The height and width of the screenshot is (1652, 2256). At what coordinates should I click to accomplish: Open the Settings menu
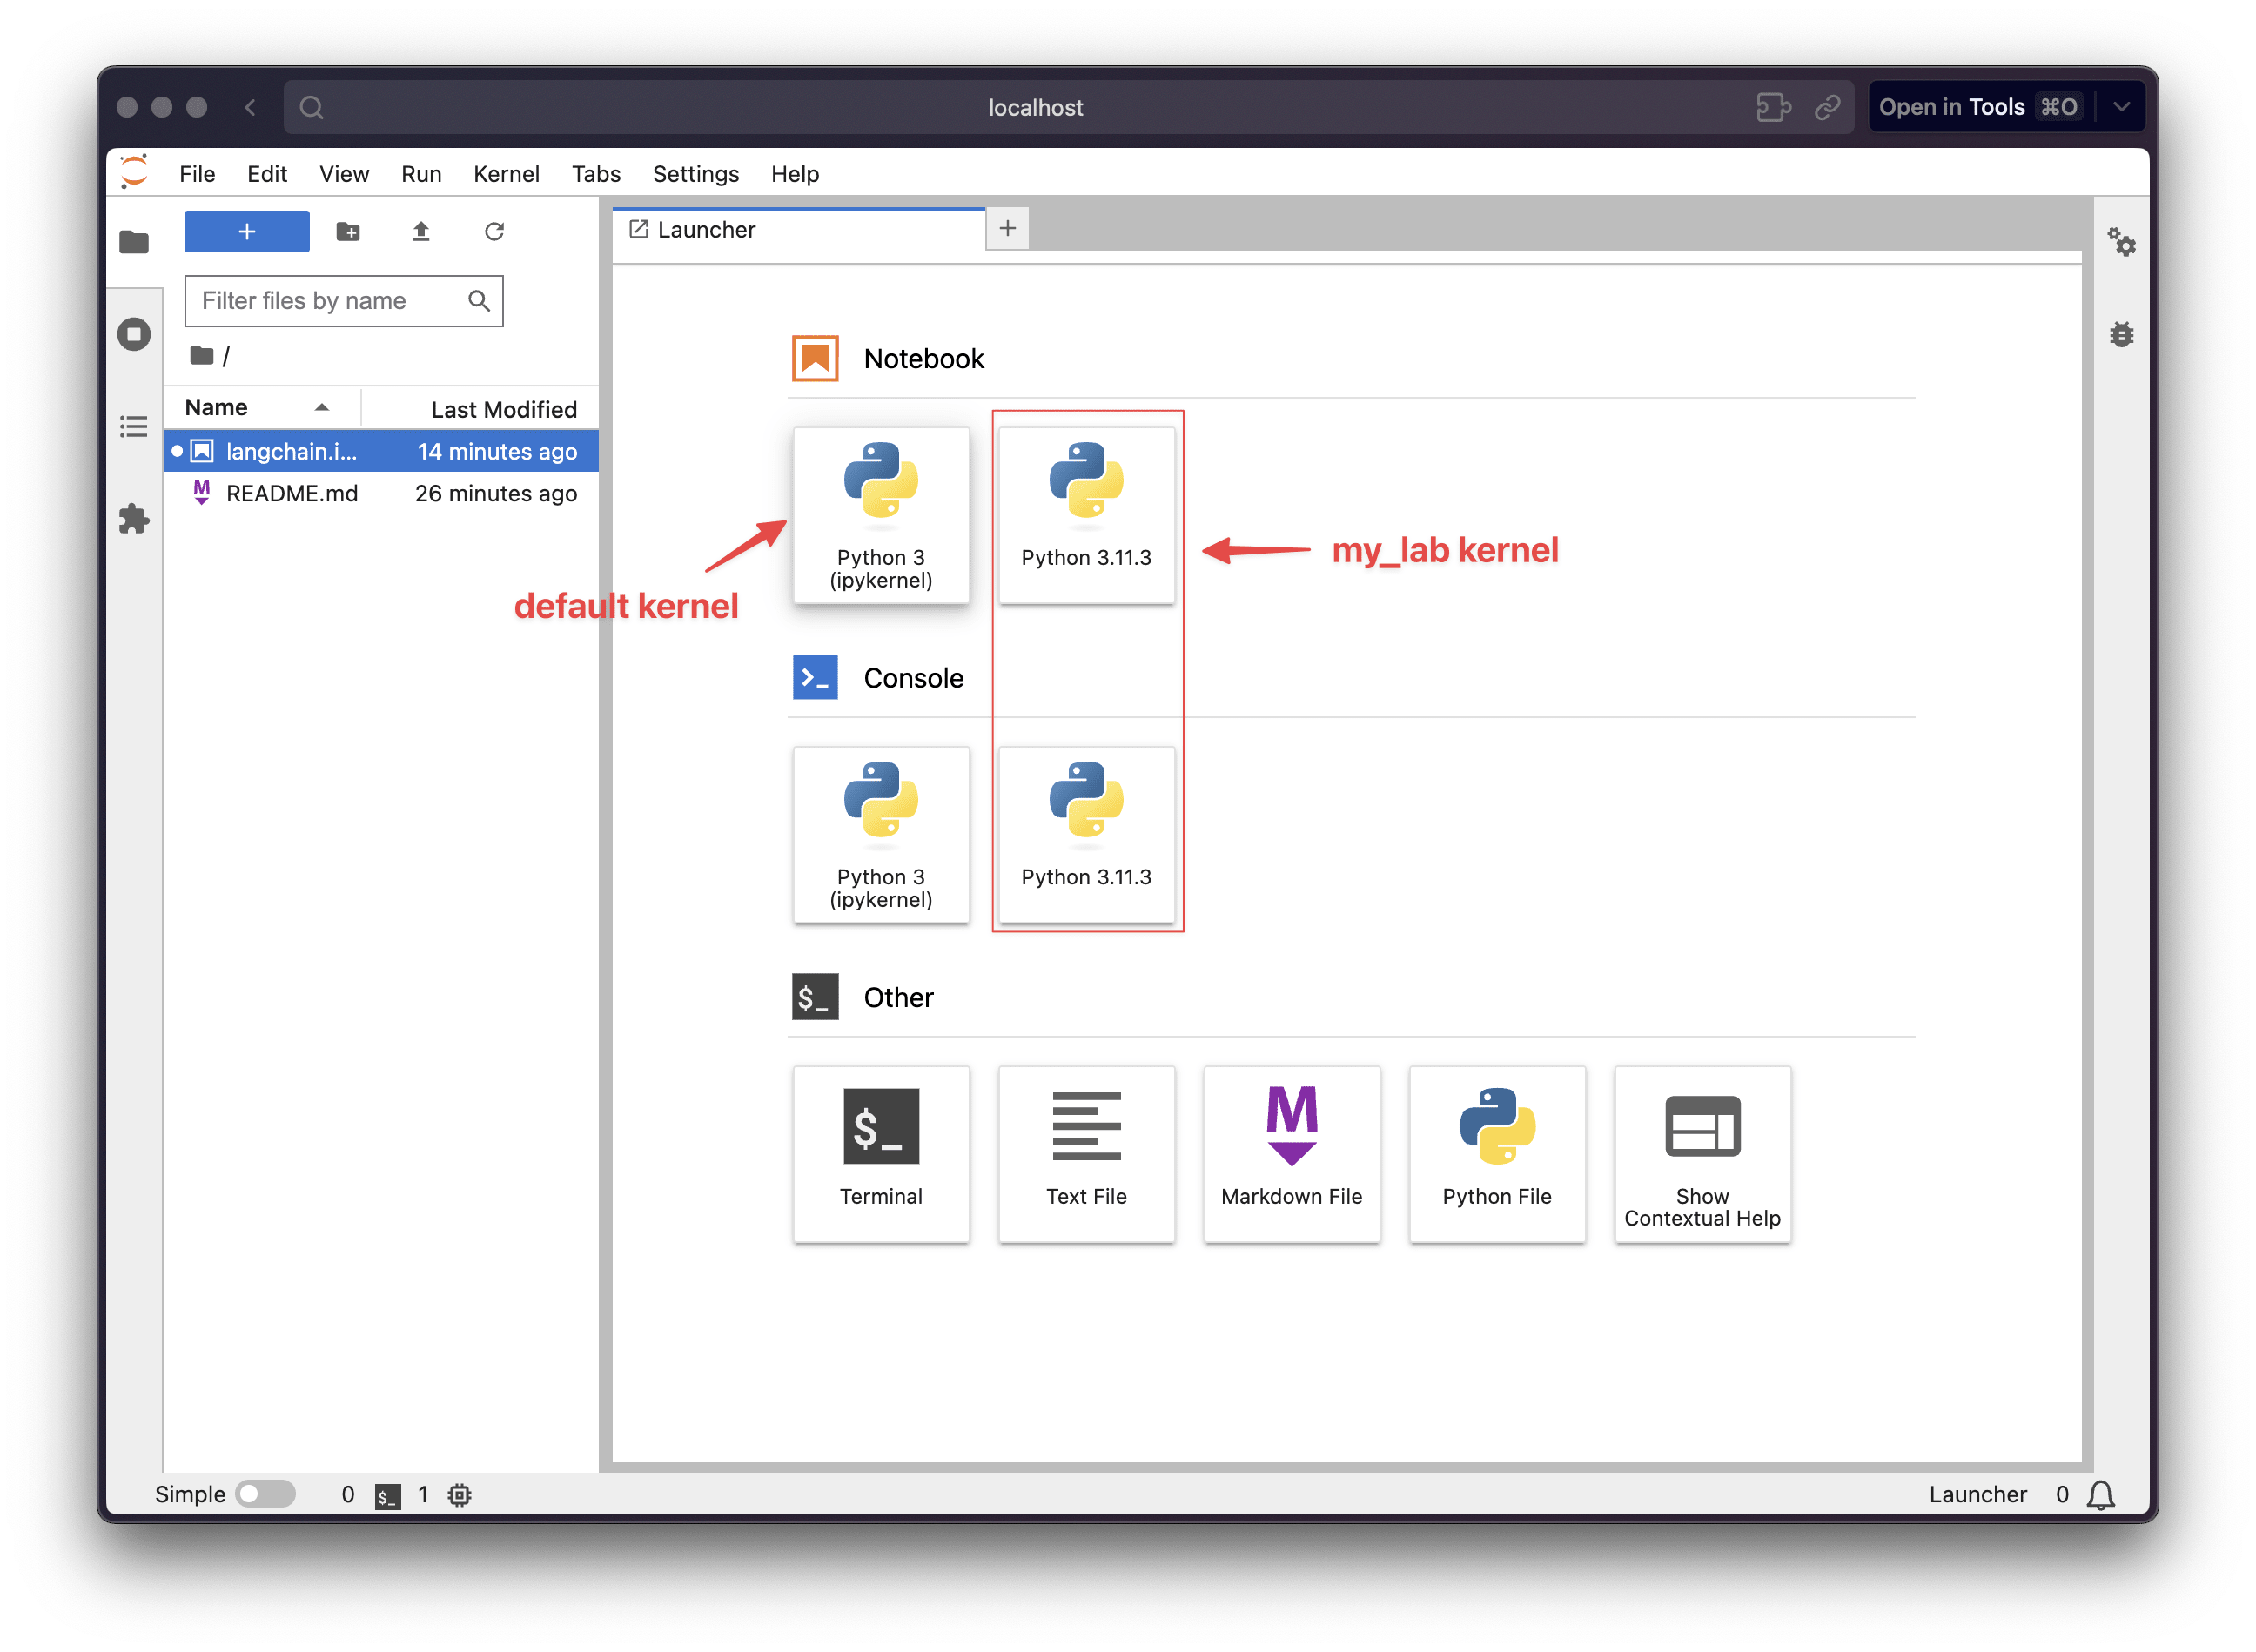[695, 174]
